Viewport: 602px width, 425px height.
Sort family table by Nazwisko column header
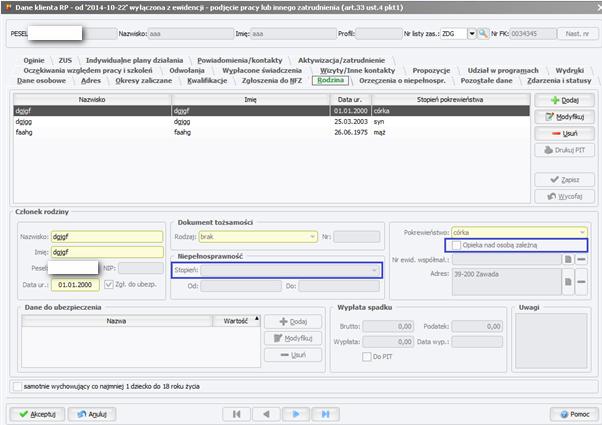point(92,100)
